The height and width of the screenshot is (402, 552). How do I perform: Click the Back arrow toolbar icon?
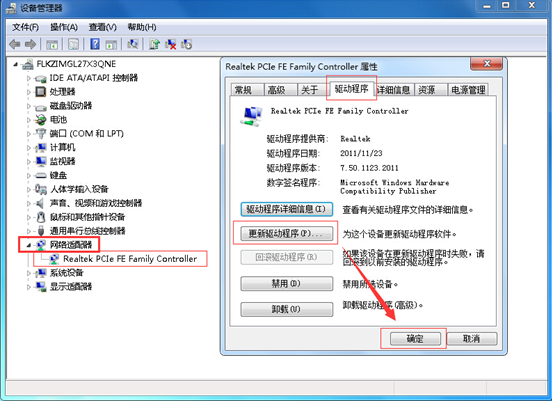coord(15,44)
